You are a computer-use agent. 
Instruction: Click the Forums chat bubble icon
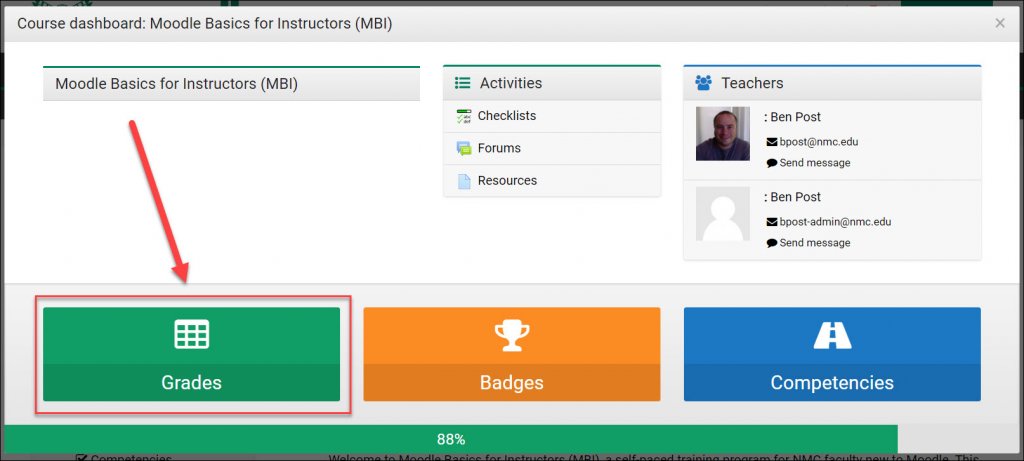tap(464, 149)
